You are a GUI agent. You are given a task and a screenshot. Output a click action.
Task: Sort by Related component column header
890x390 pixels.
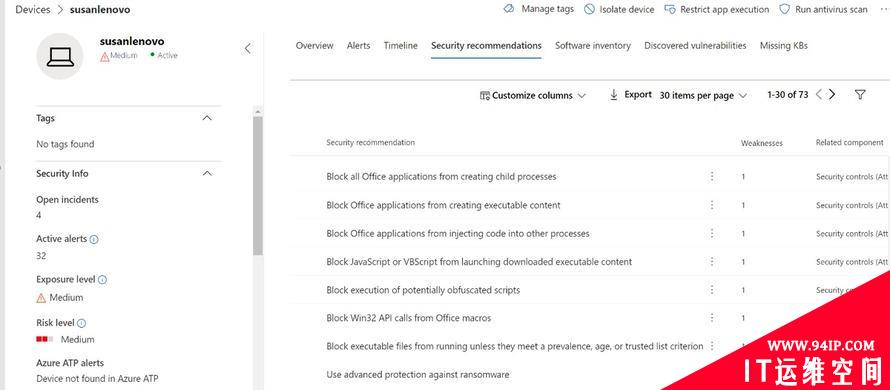[850, 142]
